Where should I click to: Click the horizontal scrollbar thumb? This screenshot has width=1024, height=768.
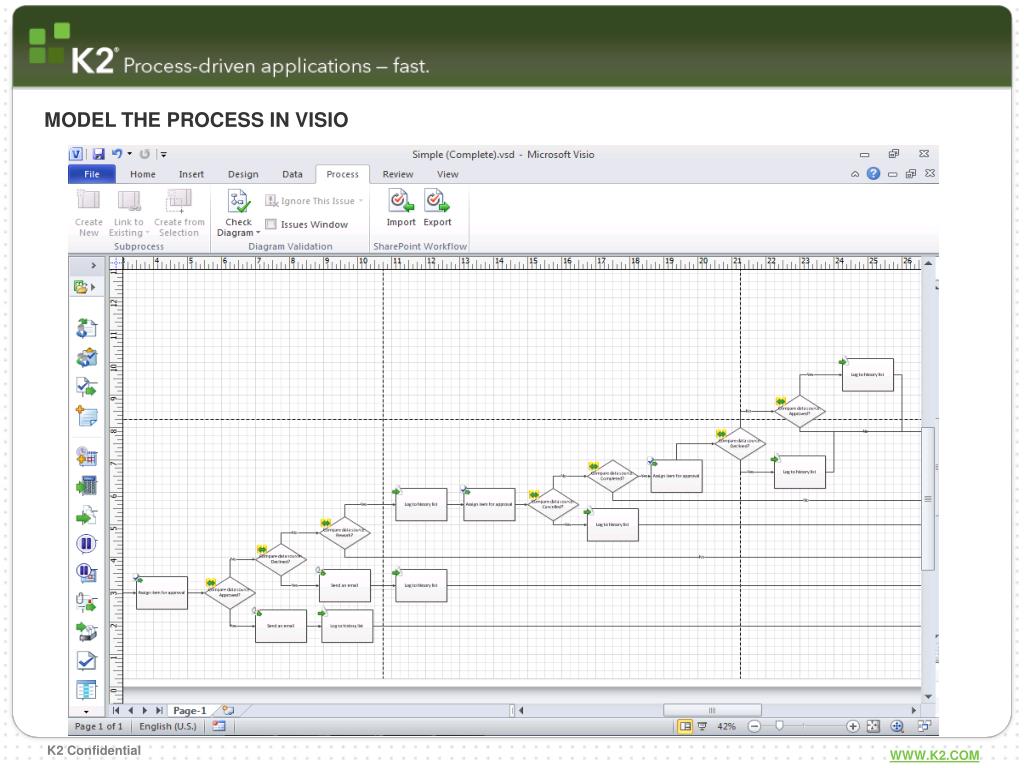tap(712, 710)
